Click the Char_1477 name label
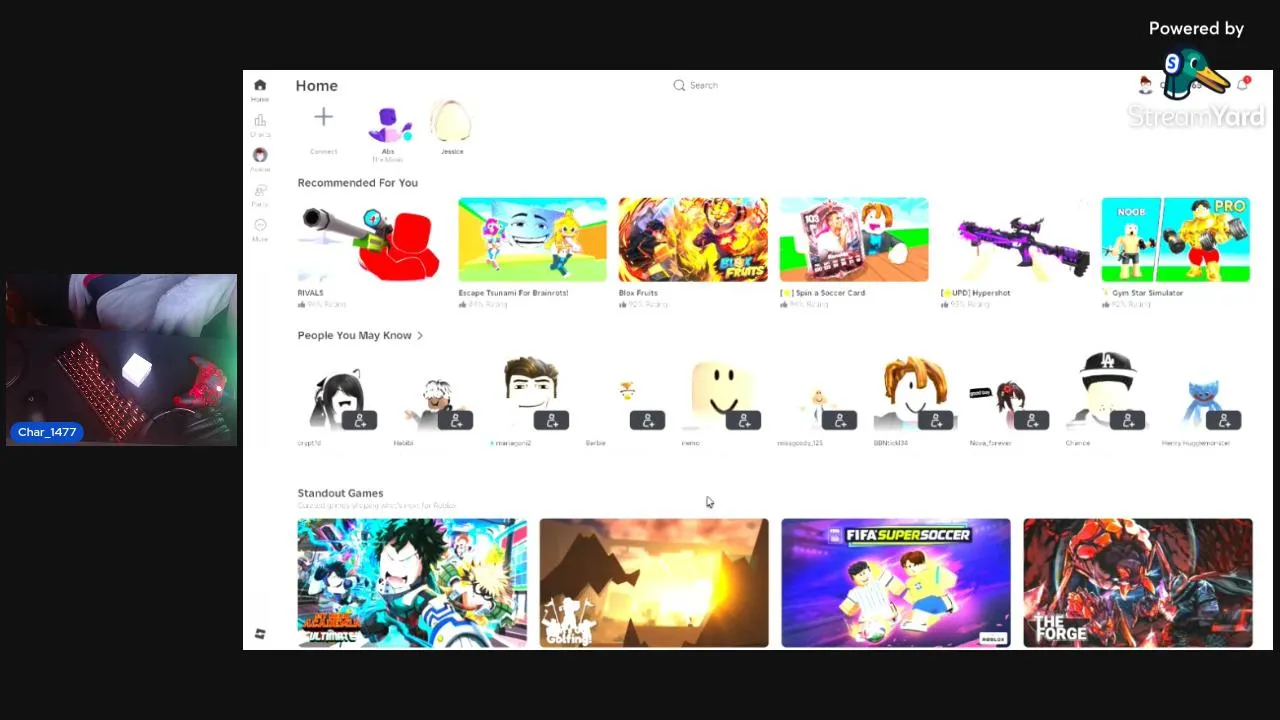 pyautogui.click(x=47, y=432)
